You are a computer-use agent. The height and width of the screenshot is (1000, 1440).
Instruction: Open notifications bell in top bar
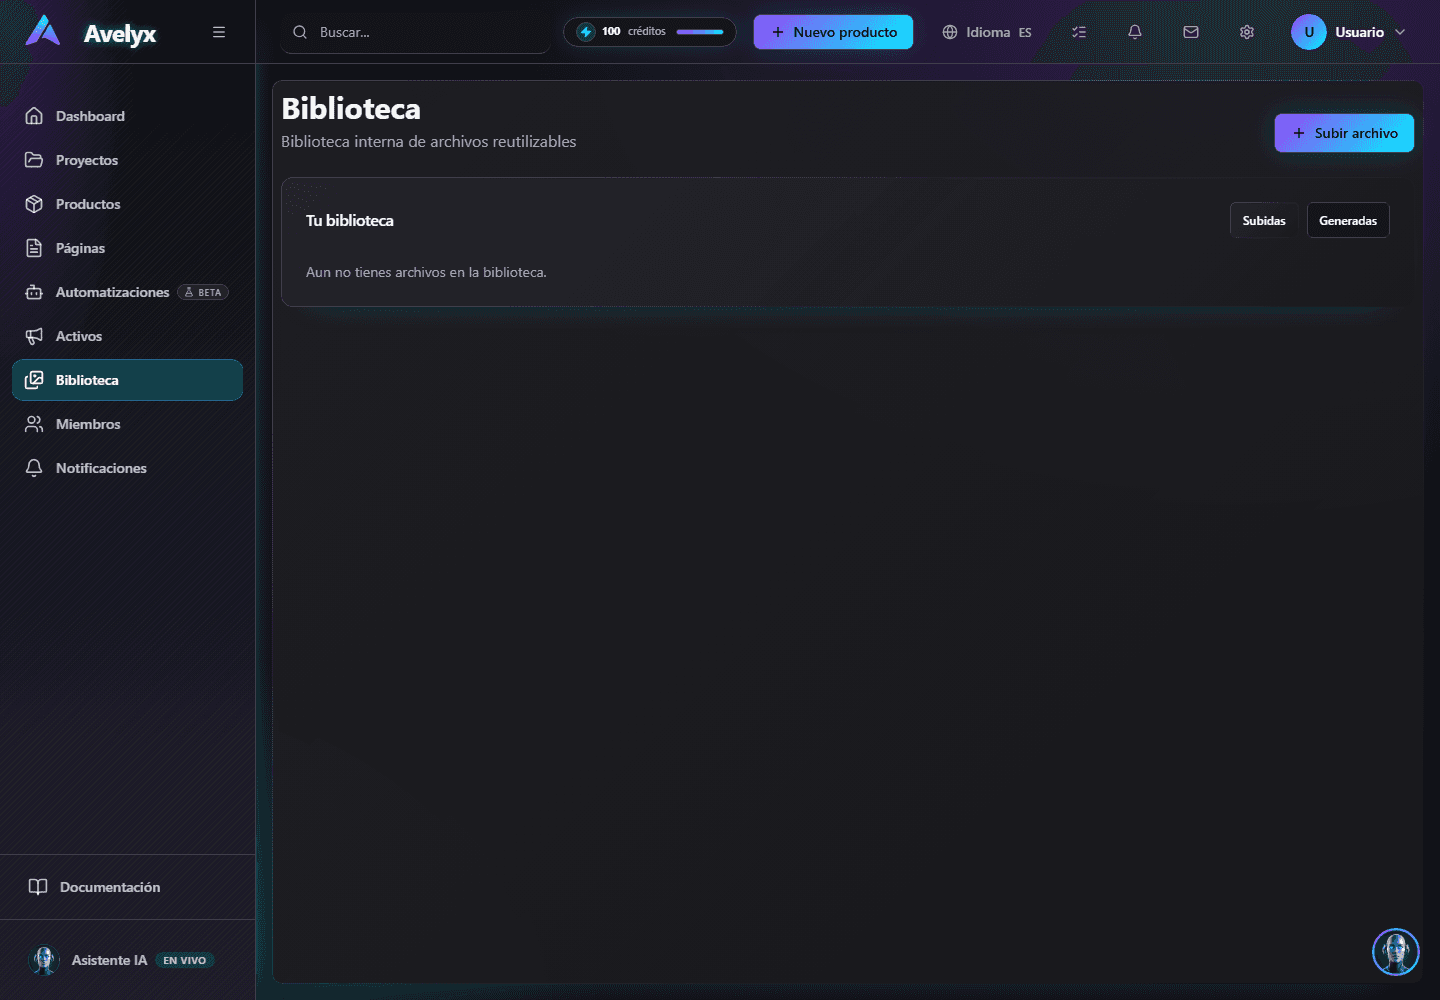[1135, 32]
